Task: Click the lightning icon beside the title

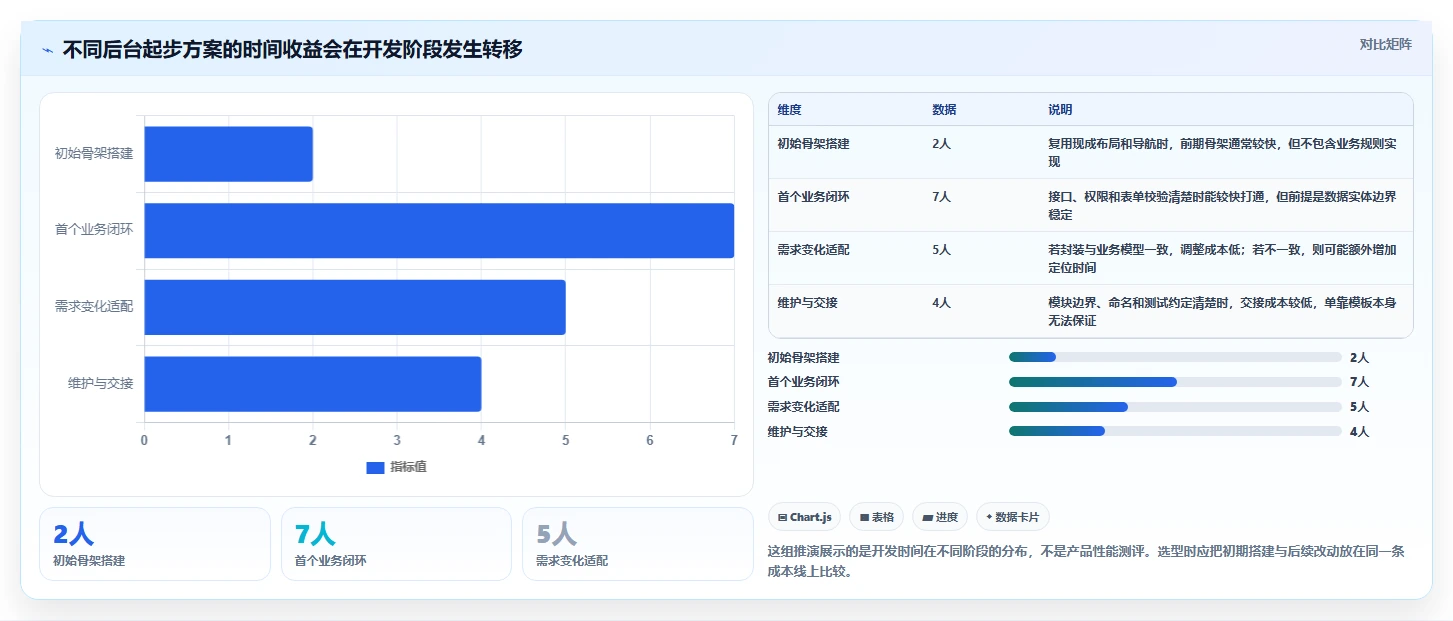Action: [x=48, y=50]
